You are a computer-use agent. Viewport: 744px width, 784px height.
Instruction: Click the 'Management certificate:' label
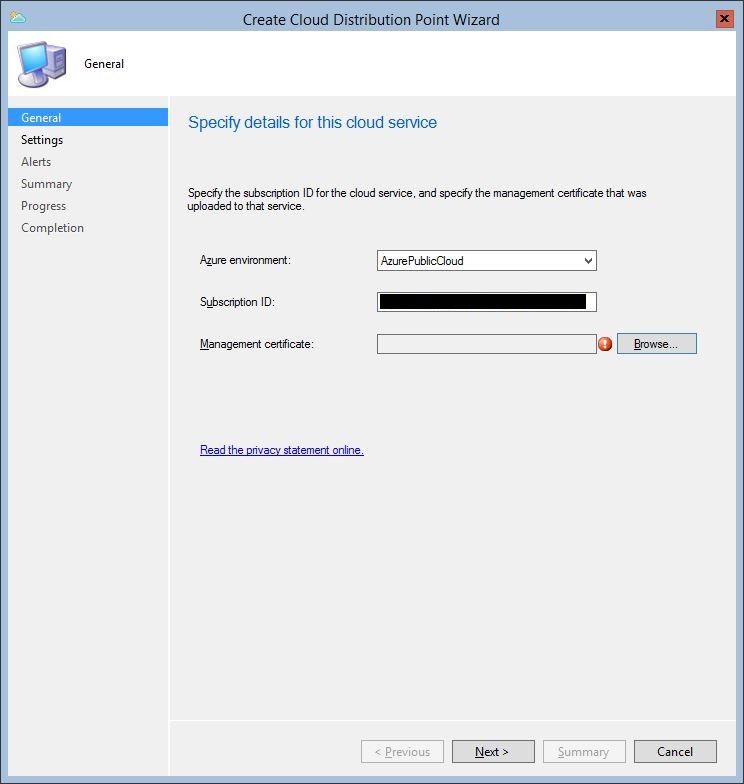[x=256, y=344]
